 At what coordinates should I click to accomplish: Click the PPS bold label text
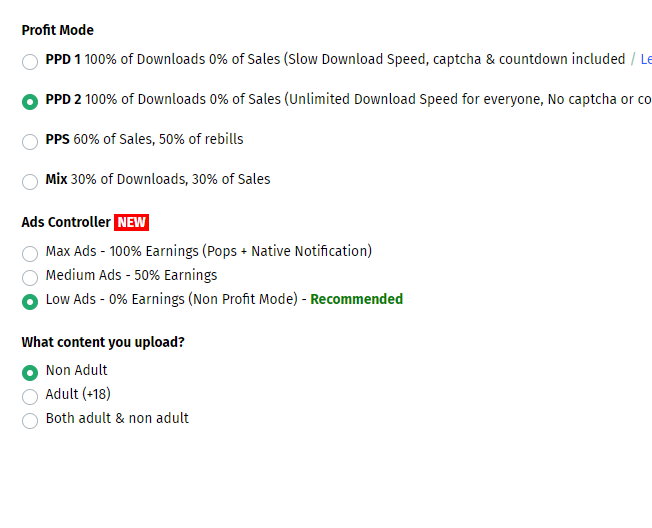point(57,139)
